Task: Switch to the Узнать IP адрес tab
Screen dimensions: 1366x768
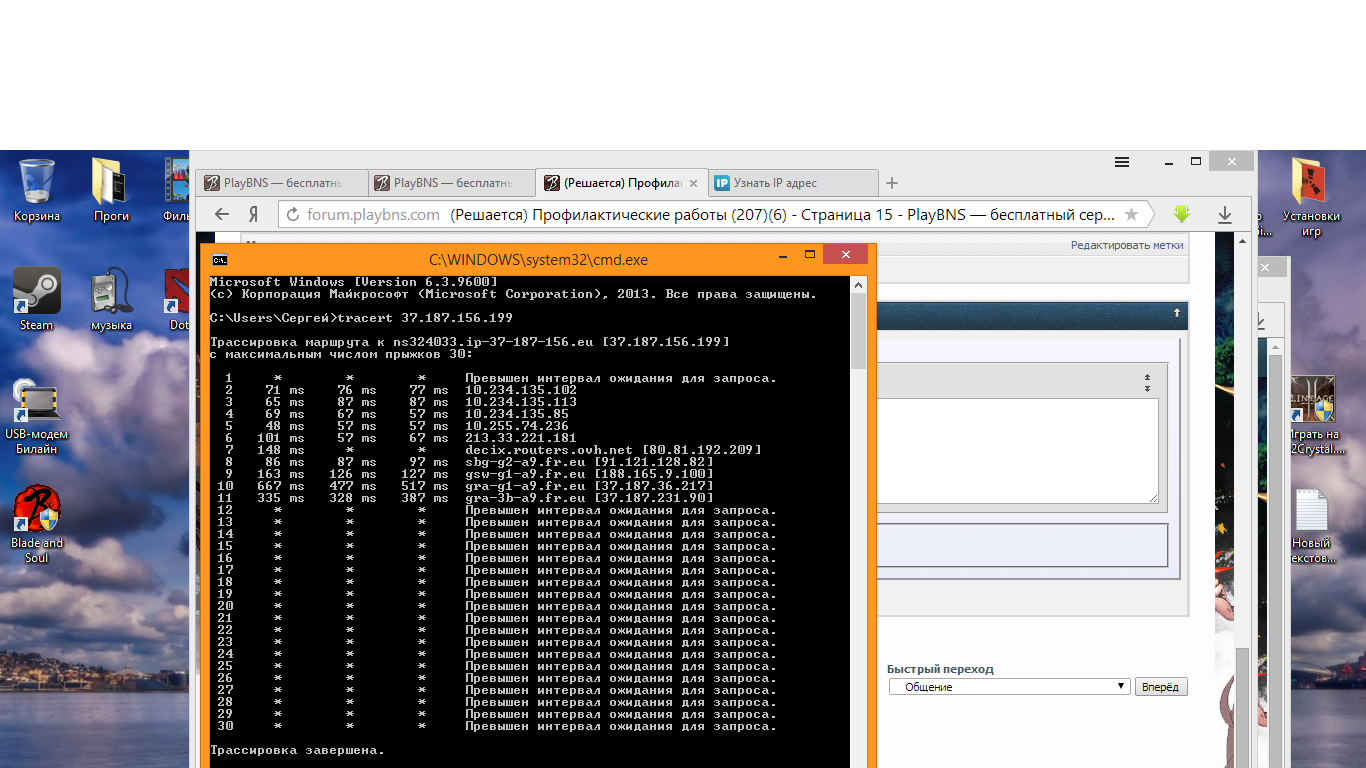Action: click(792, 183)
